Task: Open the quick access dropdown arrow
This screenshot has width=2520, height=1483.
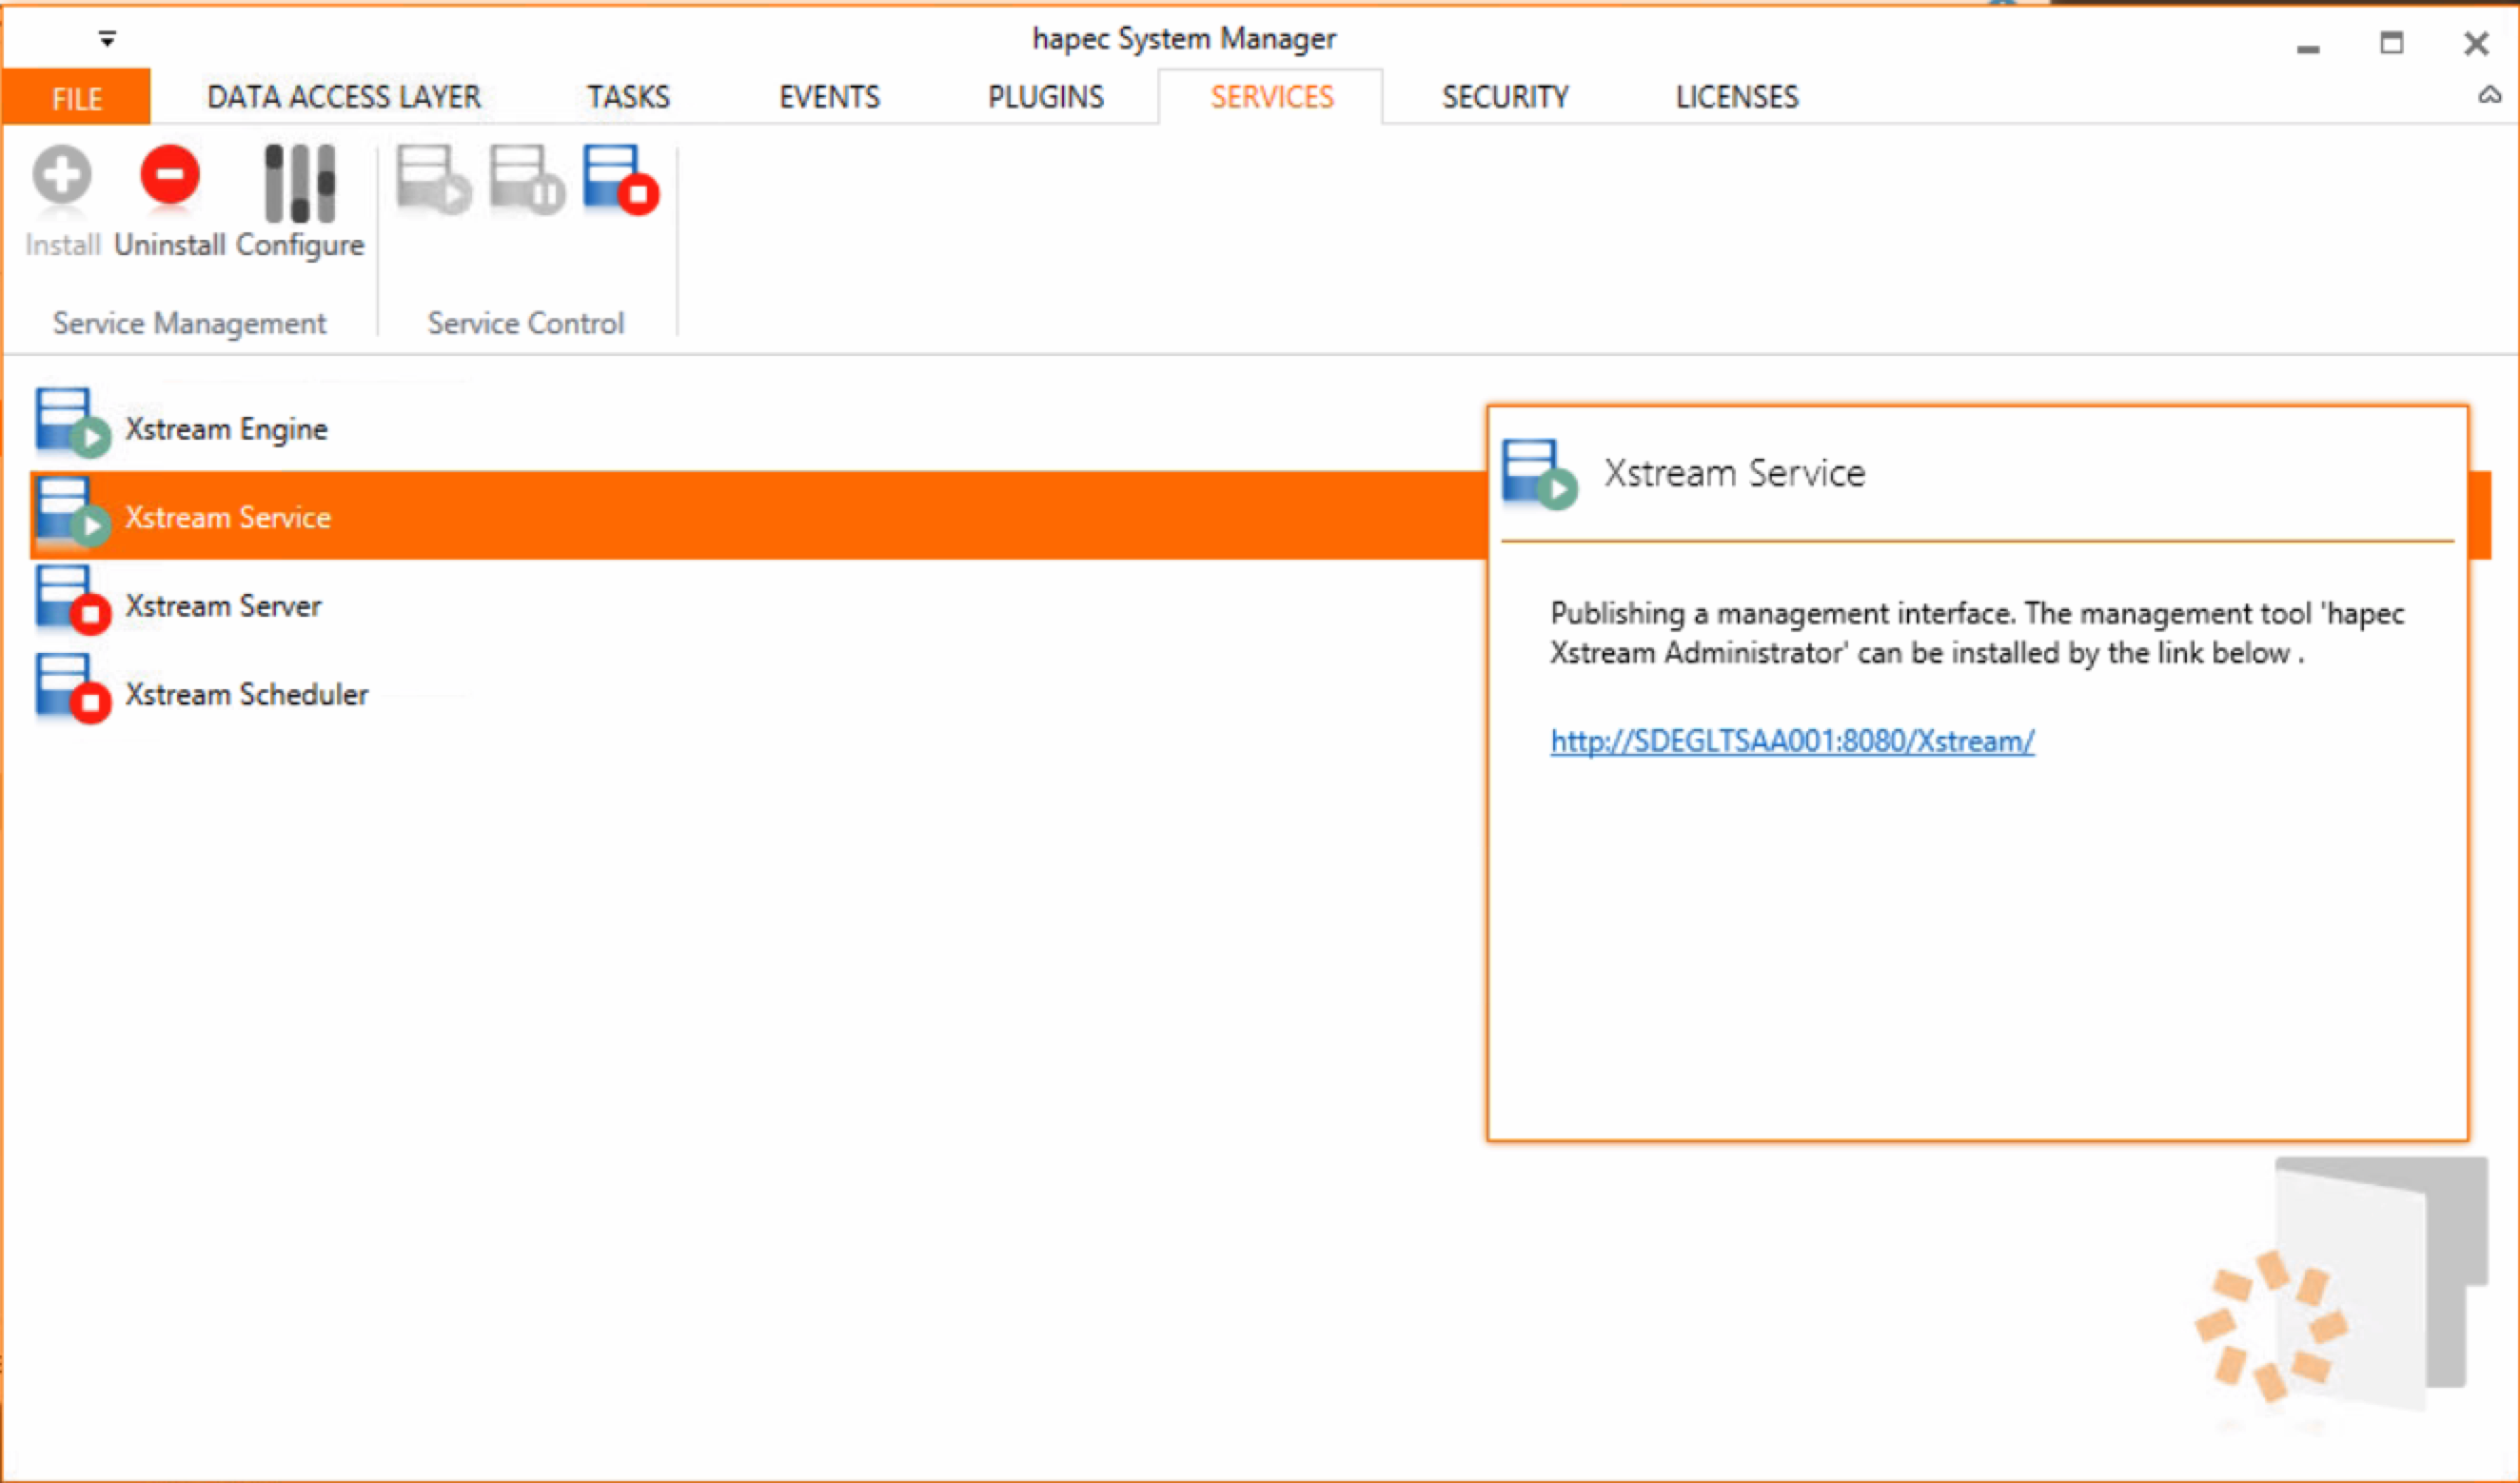Action: 107,39
